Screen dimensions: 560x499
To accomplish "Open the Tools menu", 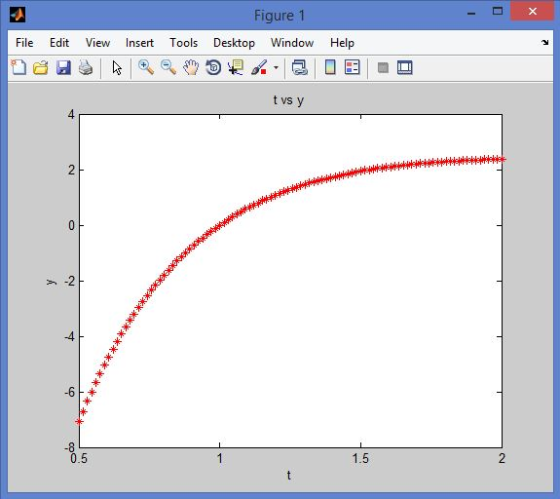I will [184, 43].
